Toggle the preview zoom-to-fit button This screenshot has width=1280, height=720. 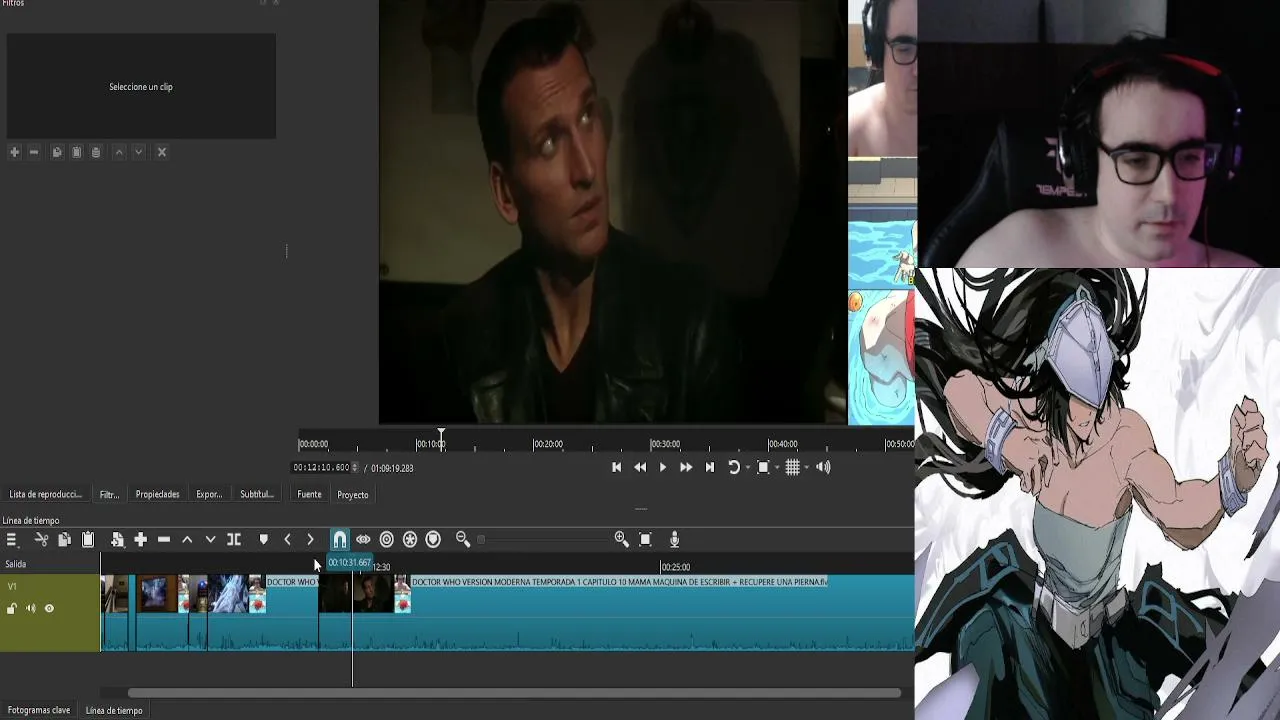click(763, 467)
